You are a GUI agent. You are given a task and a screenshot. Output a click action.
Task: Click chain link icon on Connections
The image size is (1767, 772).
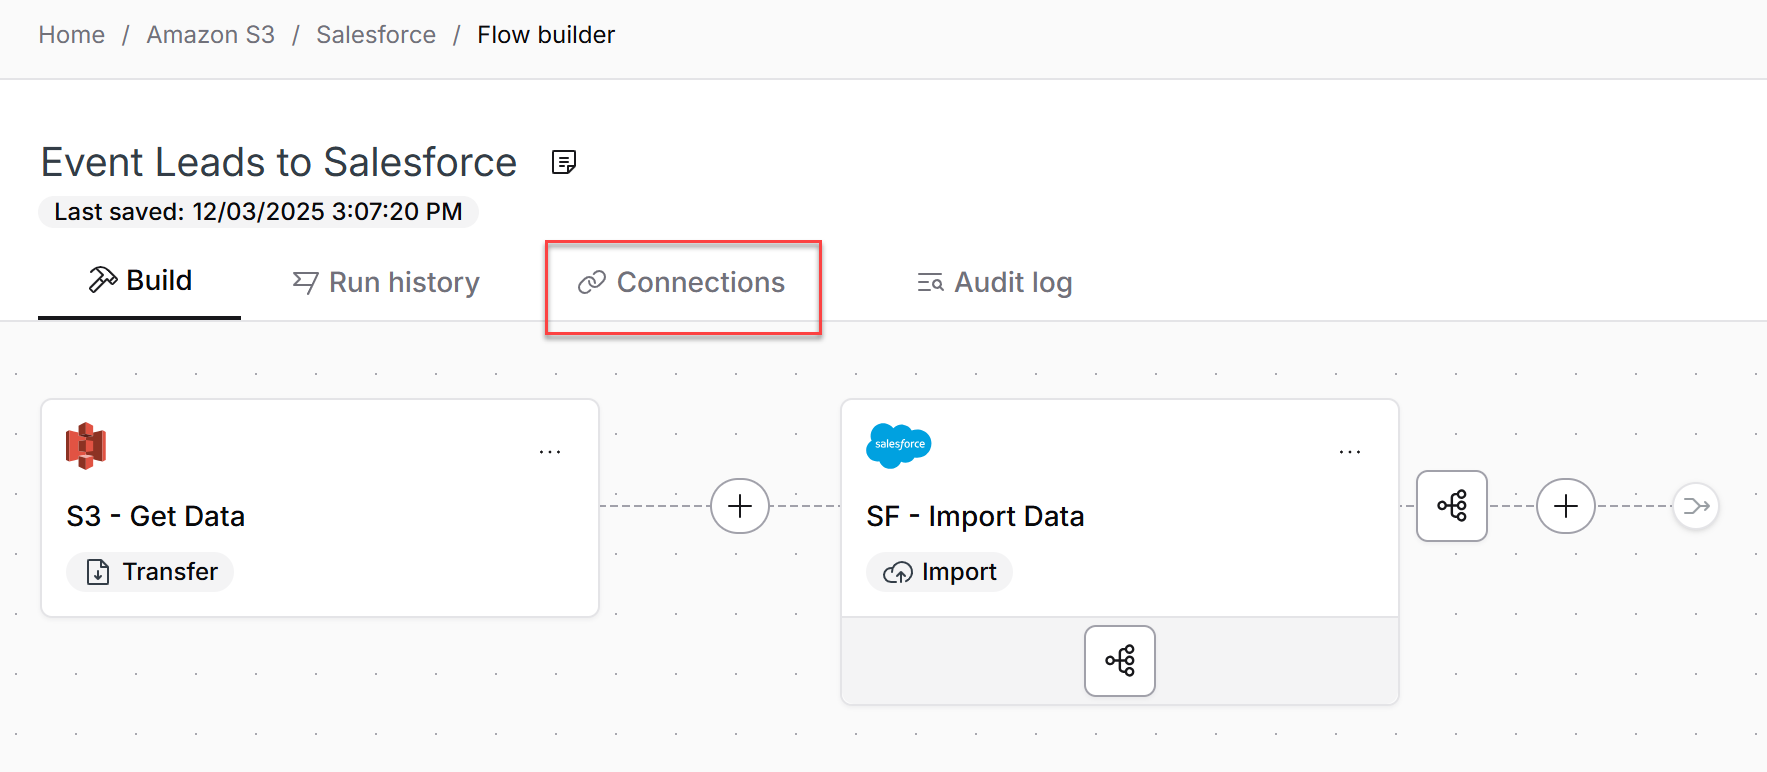[x=592, y=283]
